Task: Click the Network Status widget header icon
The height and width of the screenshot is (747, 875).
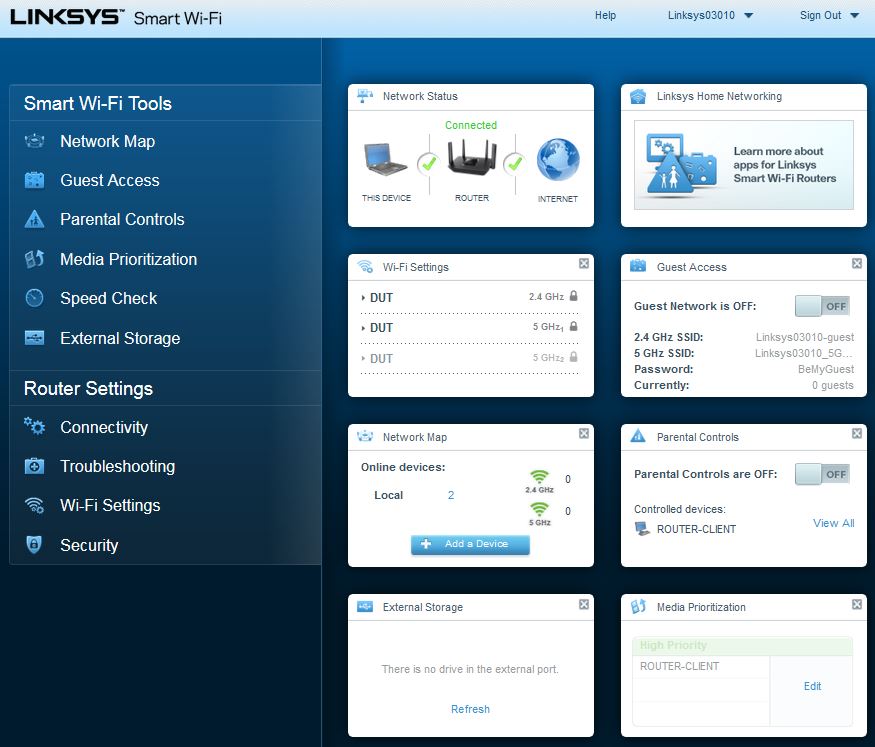Action: (x=365, y=96)
